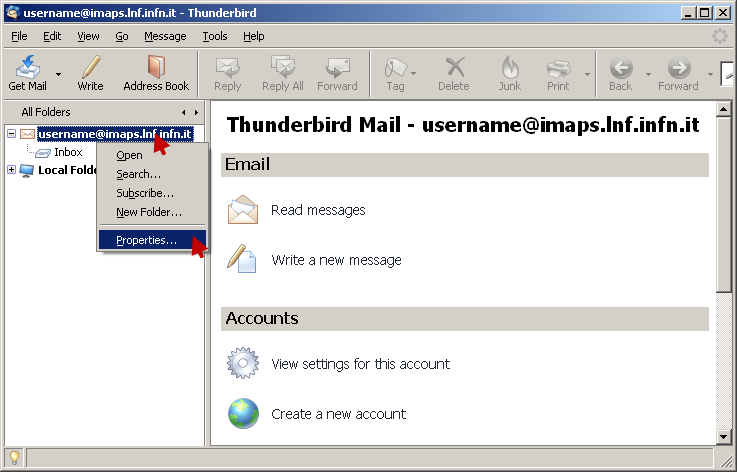Screen dimensions: 737x472
Task: Choose Open in the context menu
Action: tap(153, 155)
